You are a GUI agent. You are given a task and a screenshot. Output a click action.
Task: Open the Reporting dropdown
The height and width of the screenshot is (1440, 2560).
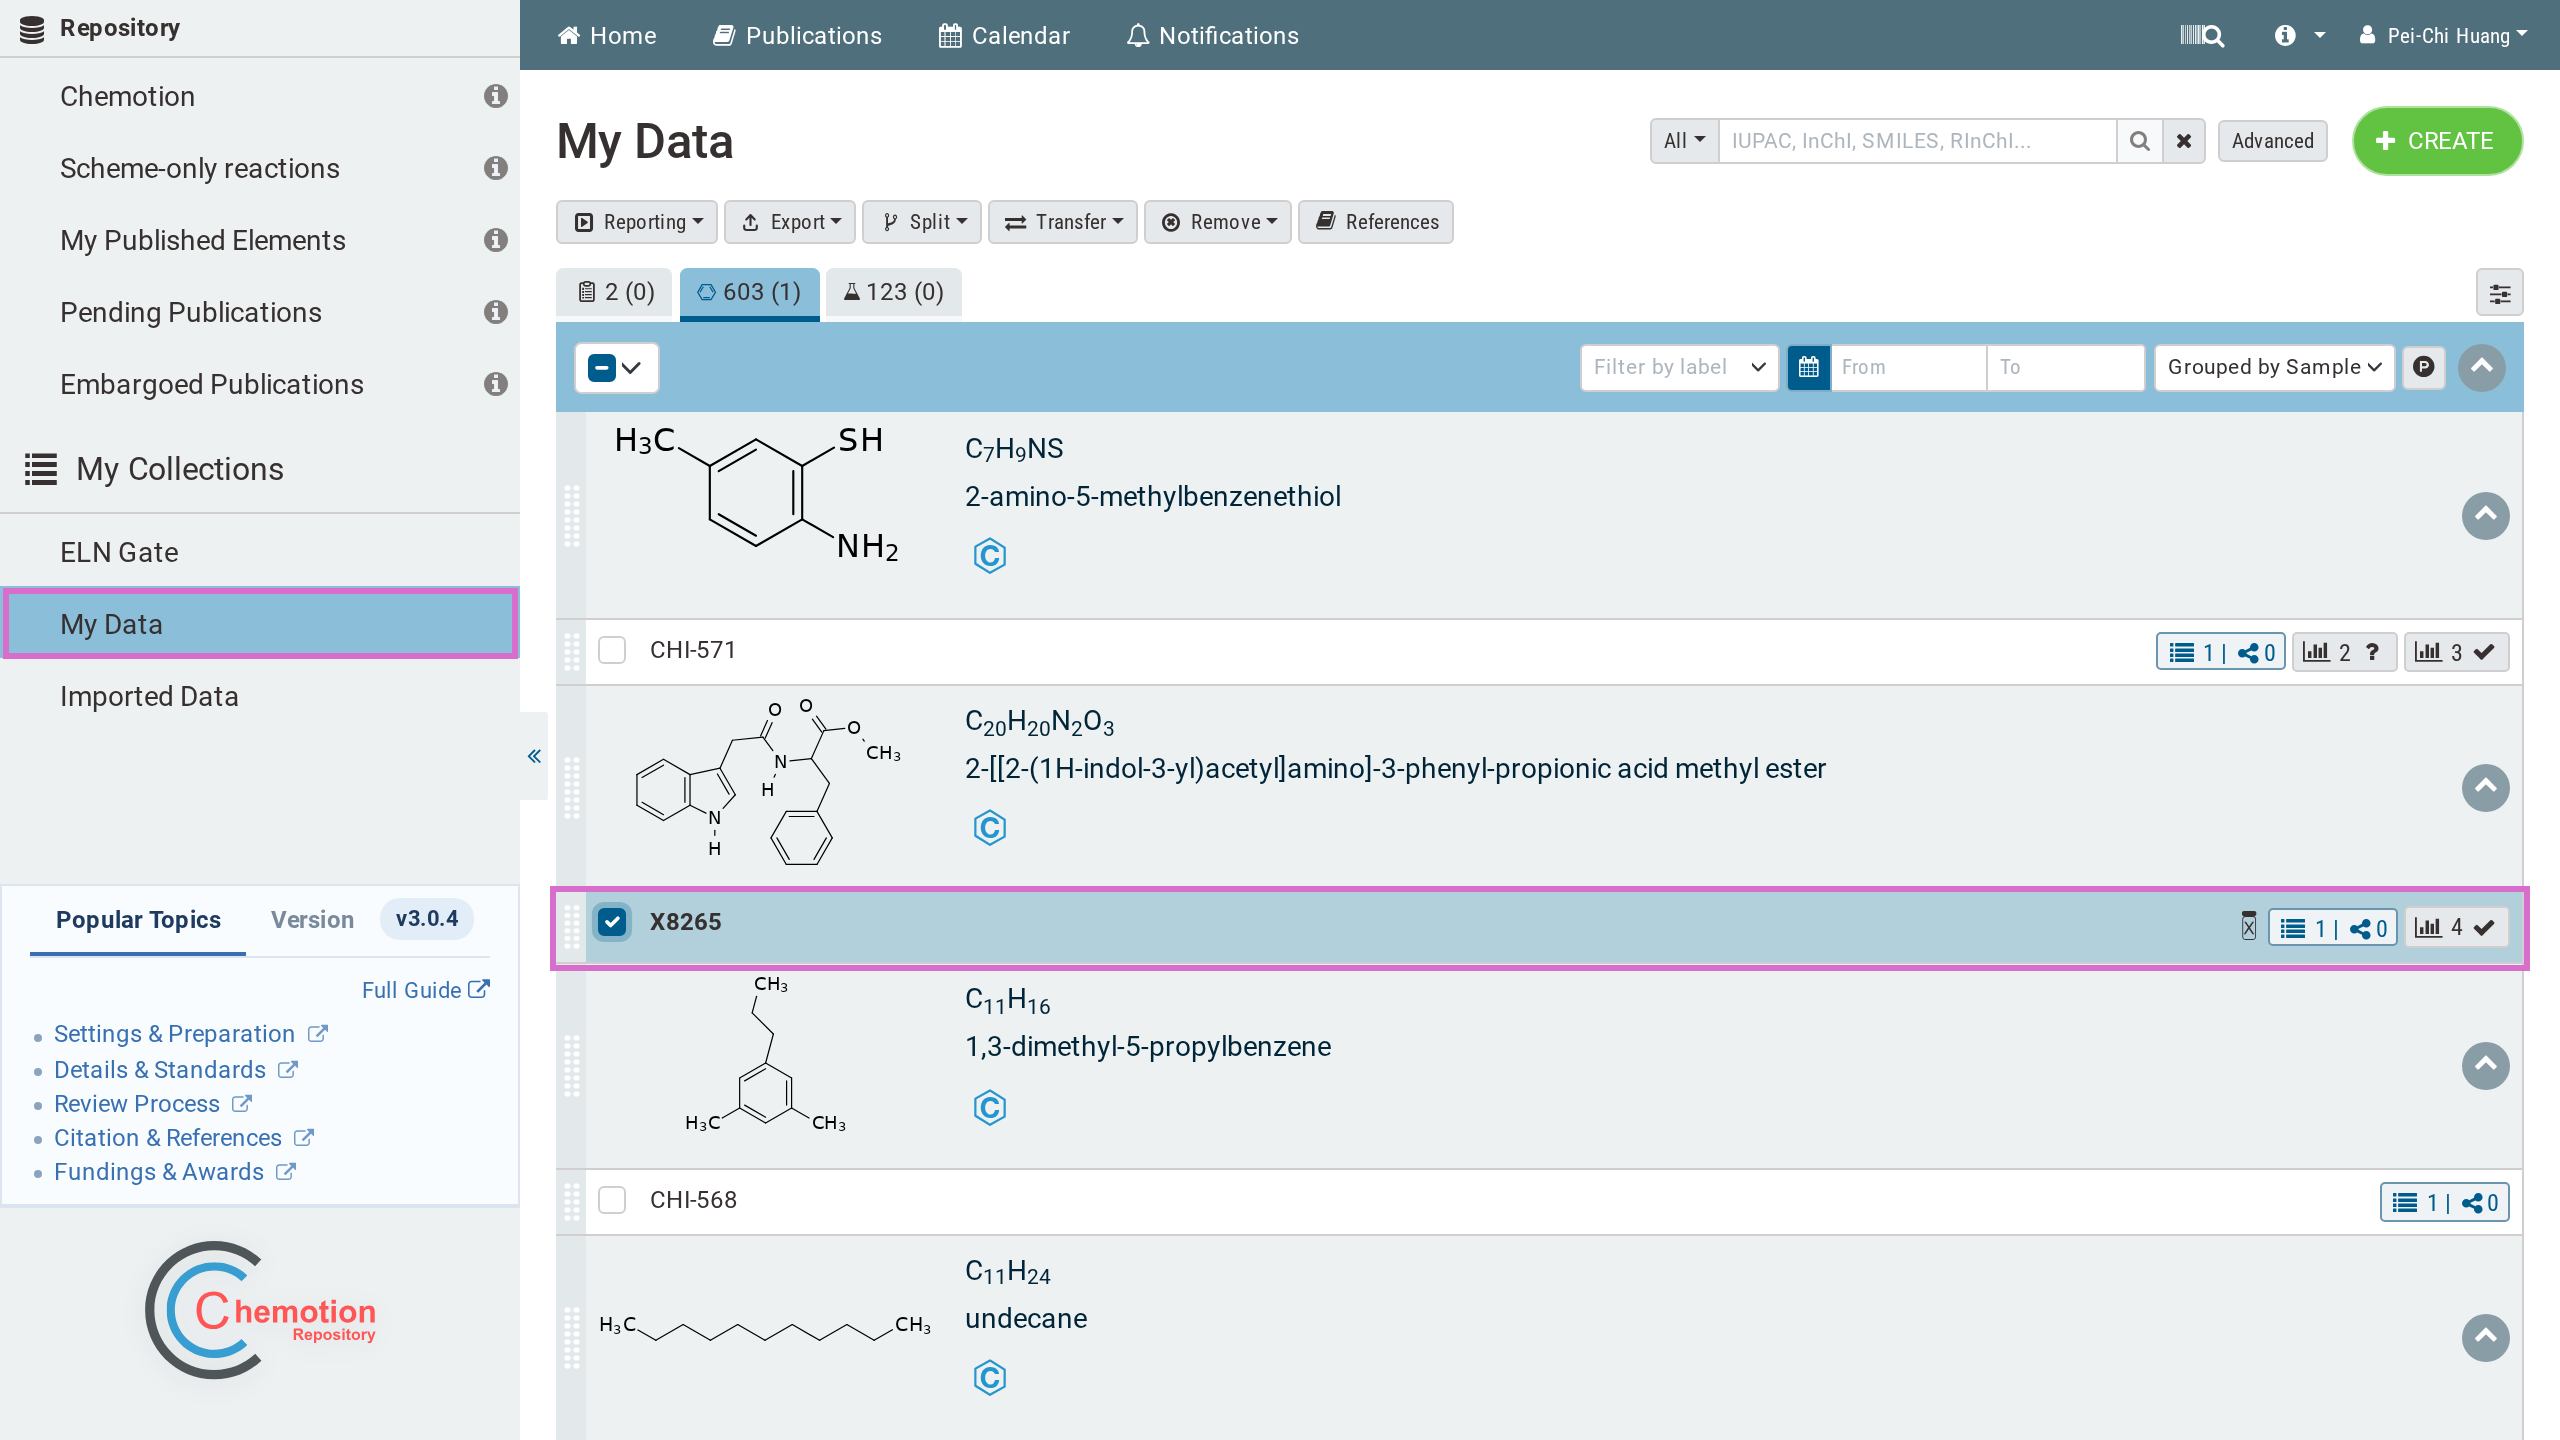coord(637,222)
